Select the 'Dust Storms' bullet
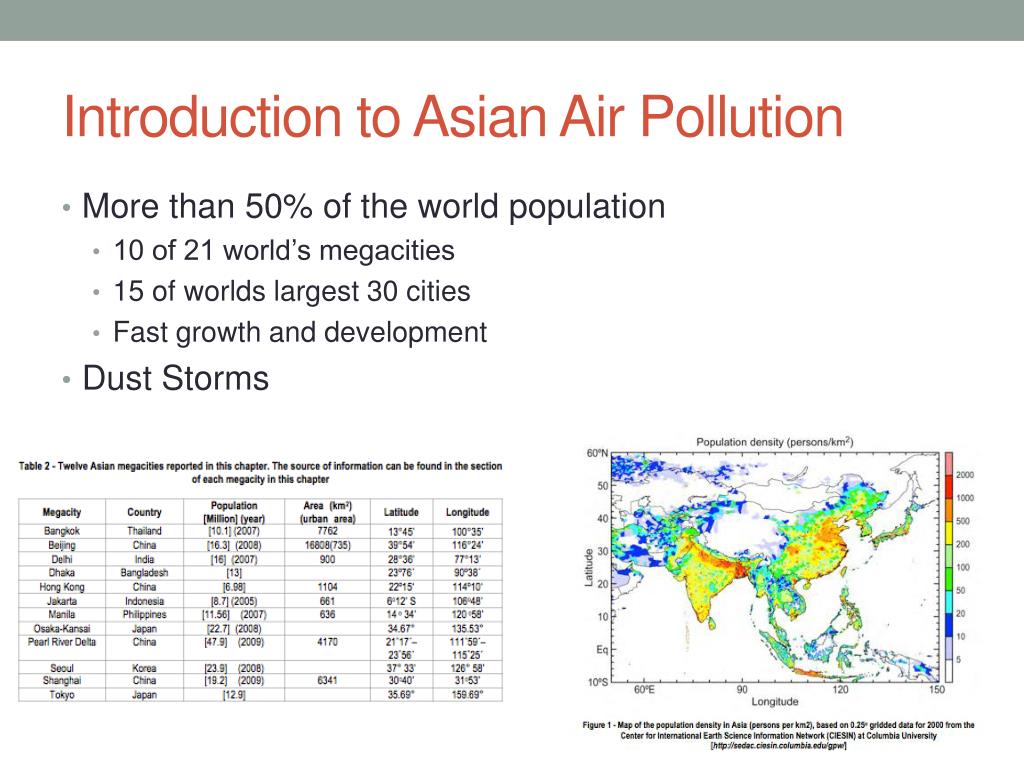 click(176, 378)
